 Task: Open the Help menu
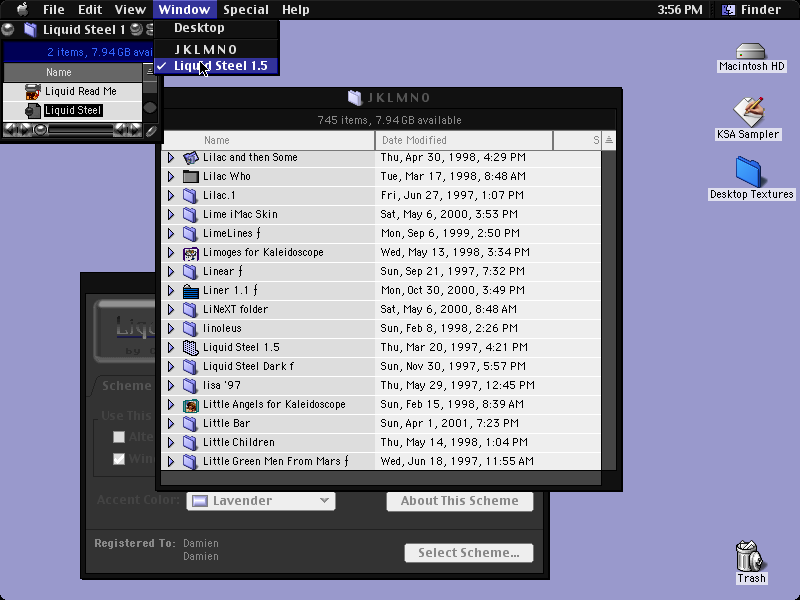click(295, 10)
